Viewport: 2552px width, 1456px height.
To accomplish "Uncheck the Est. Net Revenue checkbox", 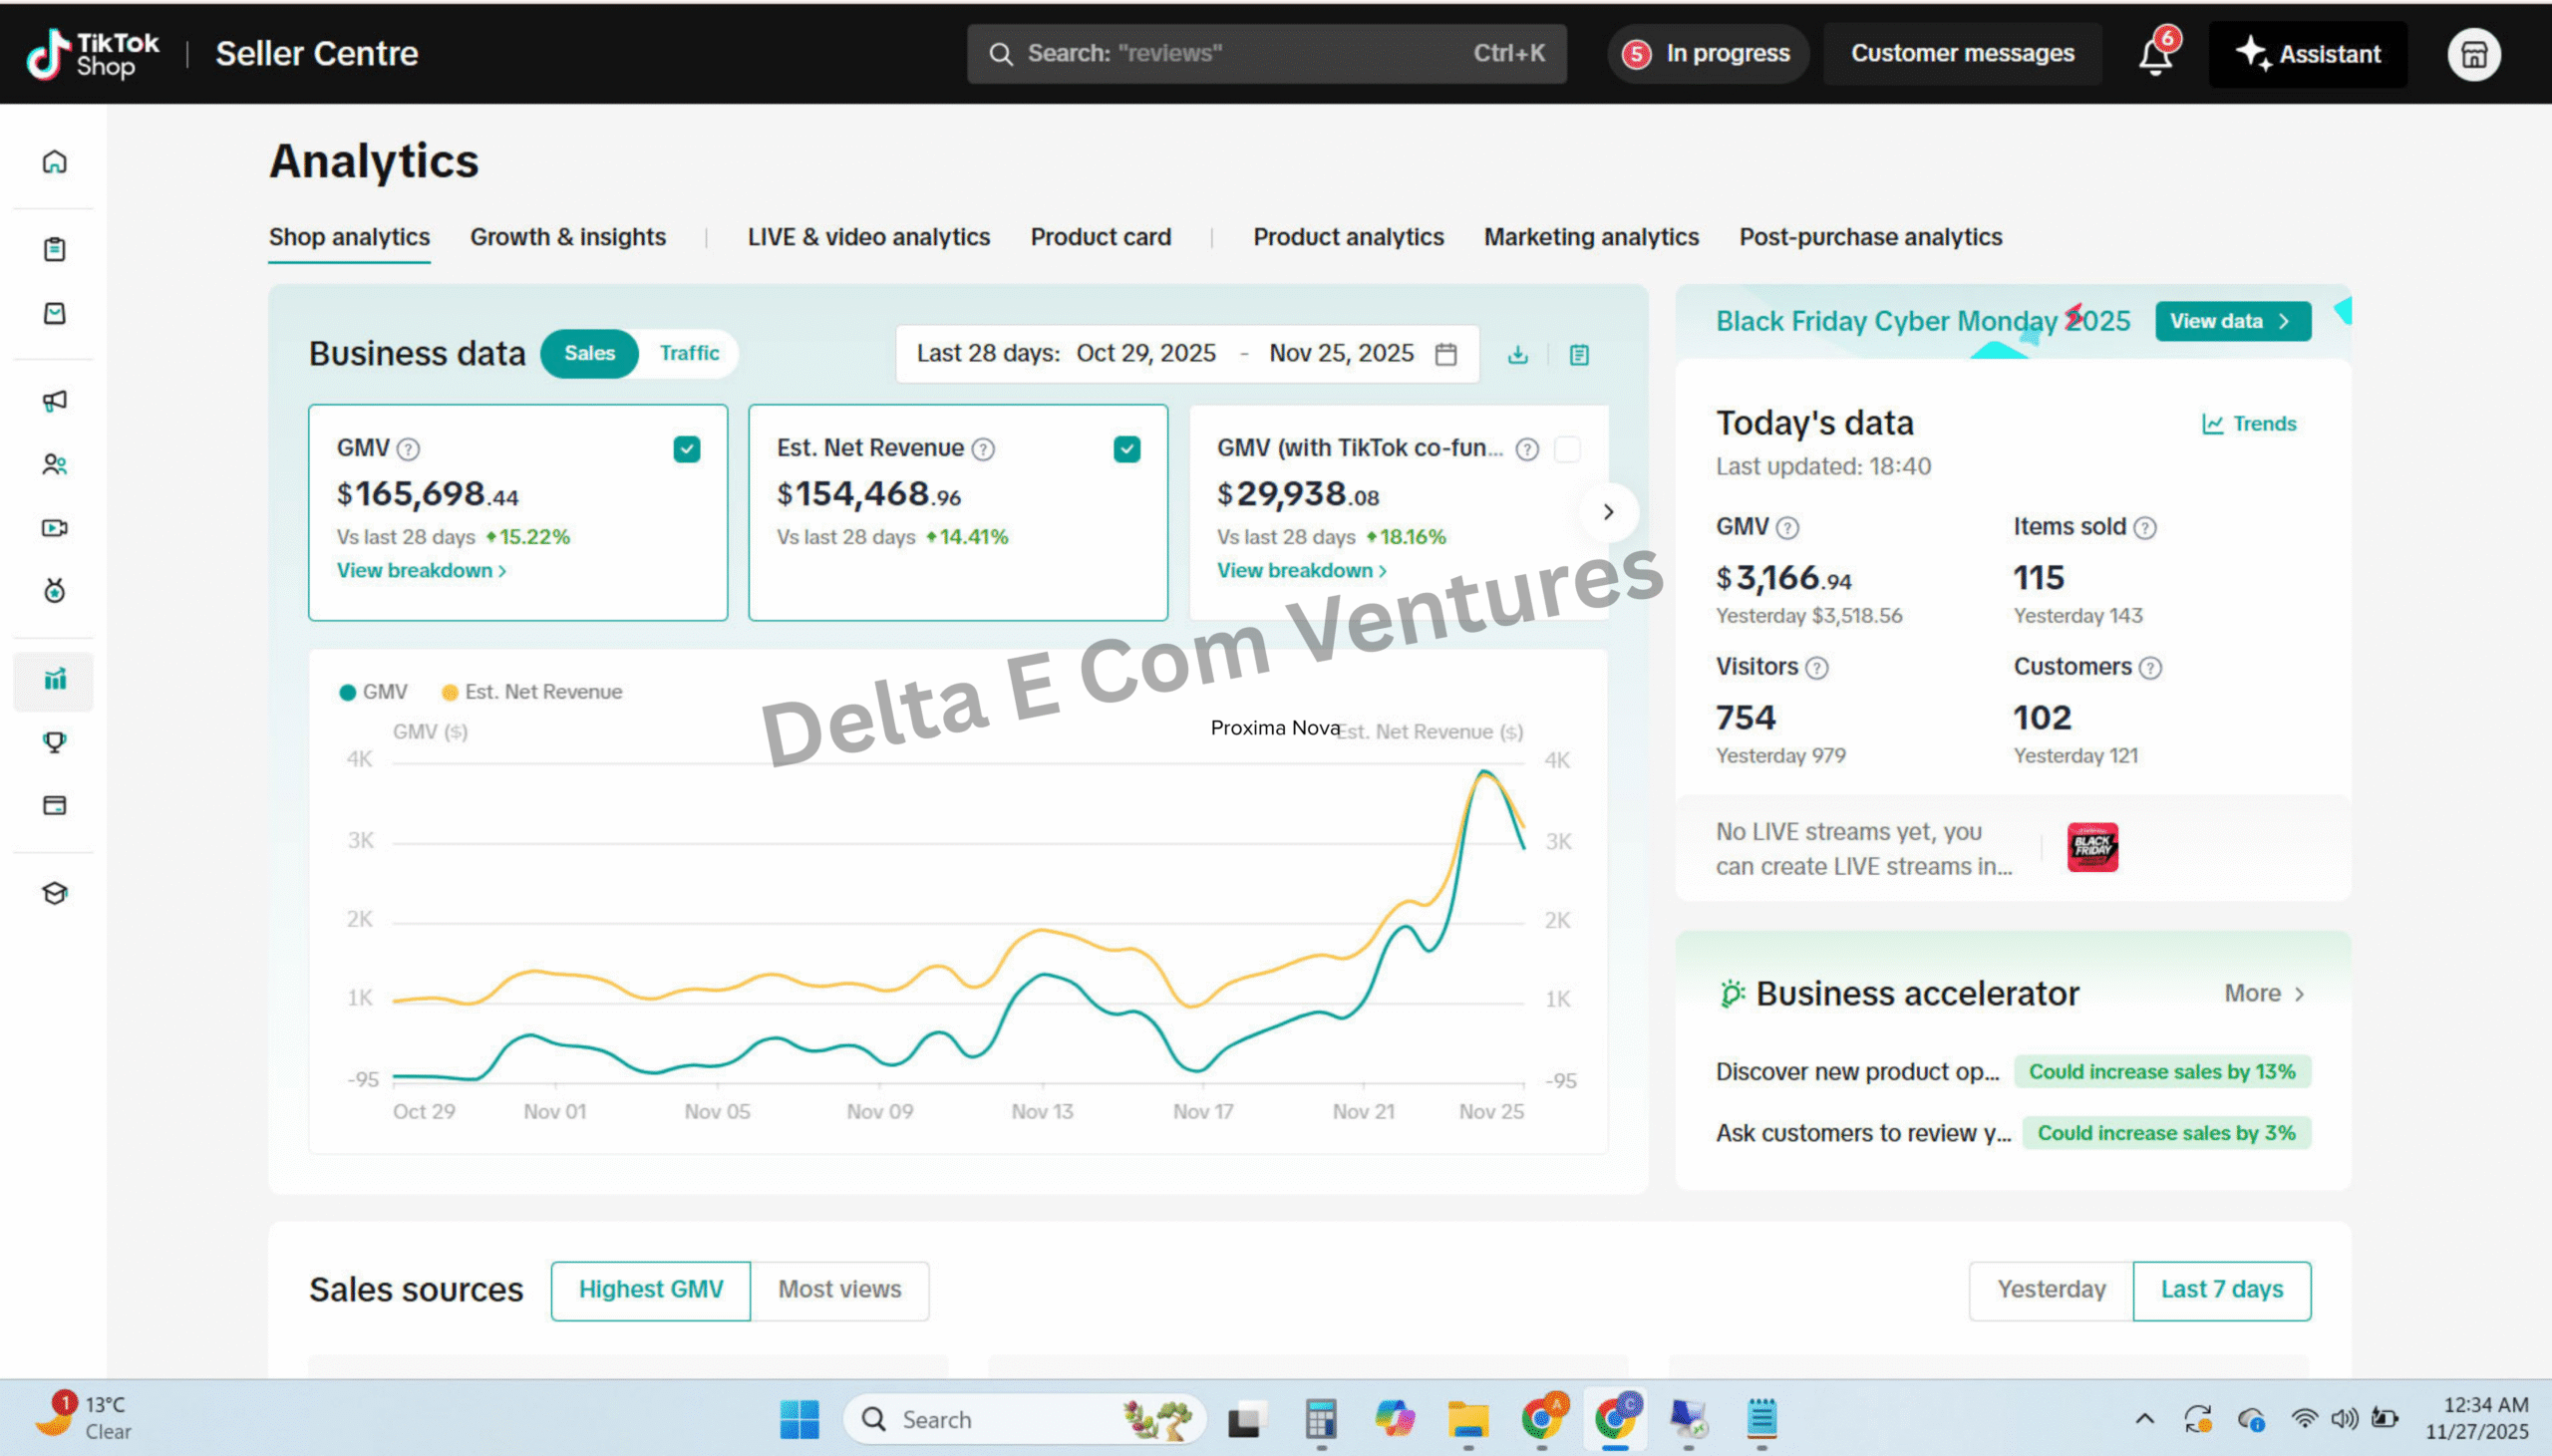I will click(1126, 449).
